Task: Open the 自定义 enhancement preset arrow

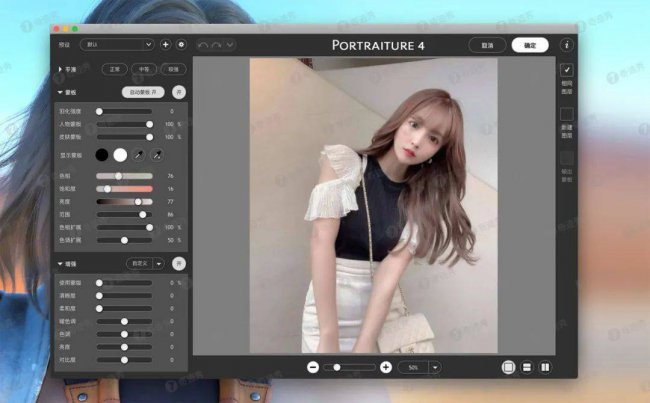Action: [x=159, y=264]
